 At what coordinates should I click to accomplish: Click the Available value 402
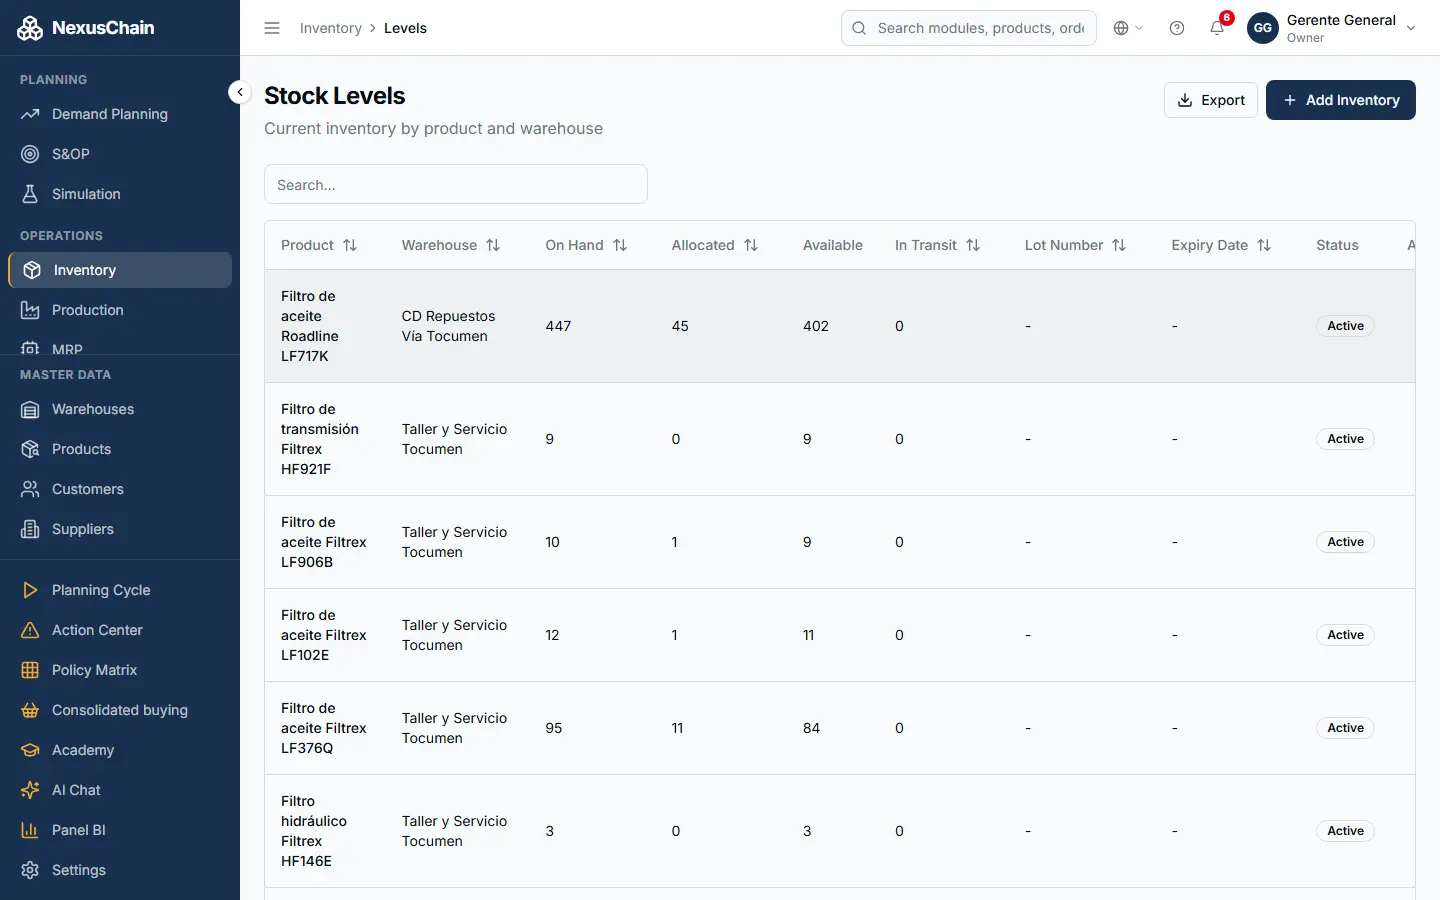[816, 326]
